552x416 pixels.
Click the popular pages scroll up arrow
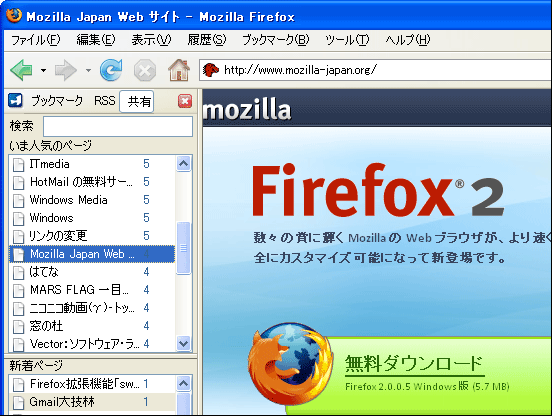[183, 163]
